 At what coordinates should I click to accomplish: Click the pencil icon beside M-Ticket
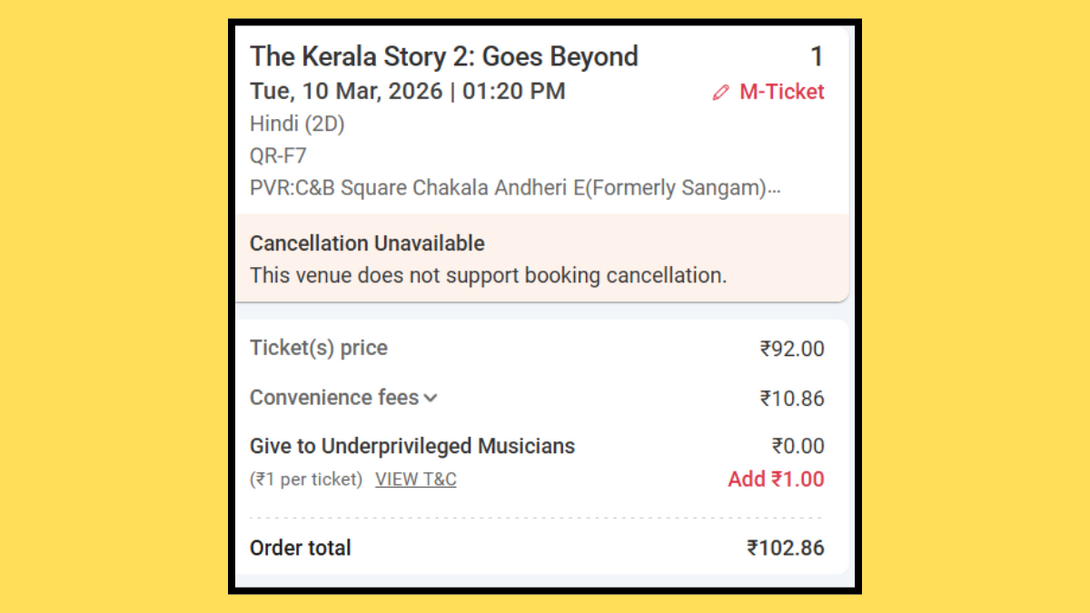(x=720, y=91)
